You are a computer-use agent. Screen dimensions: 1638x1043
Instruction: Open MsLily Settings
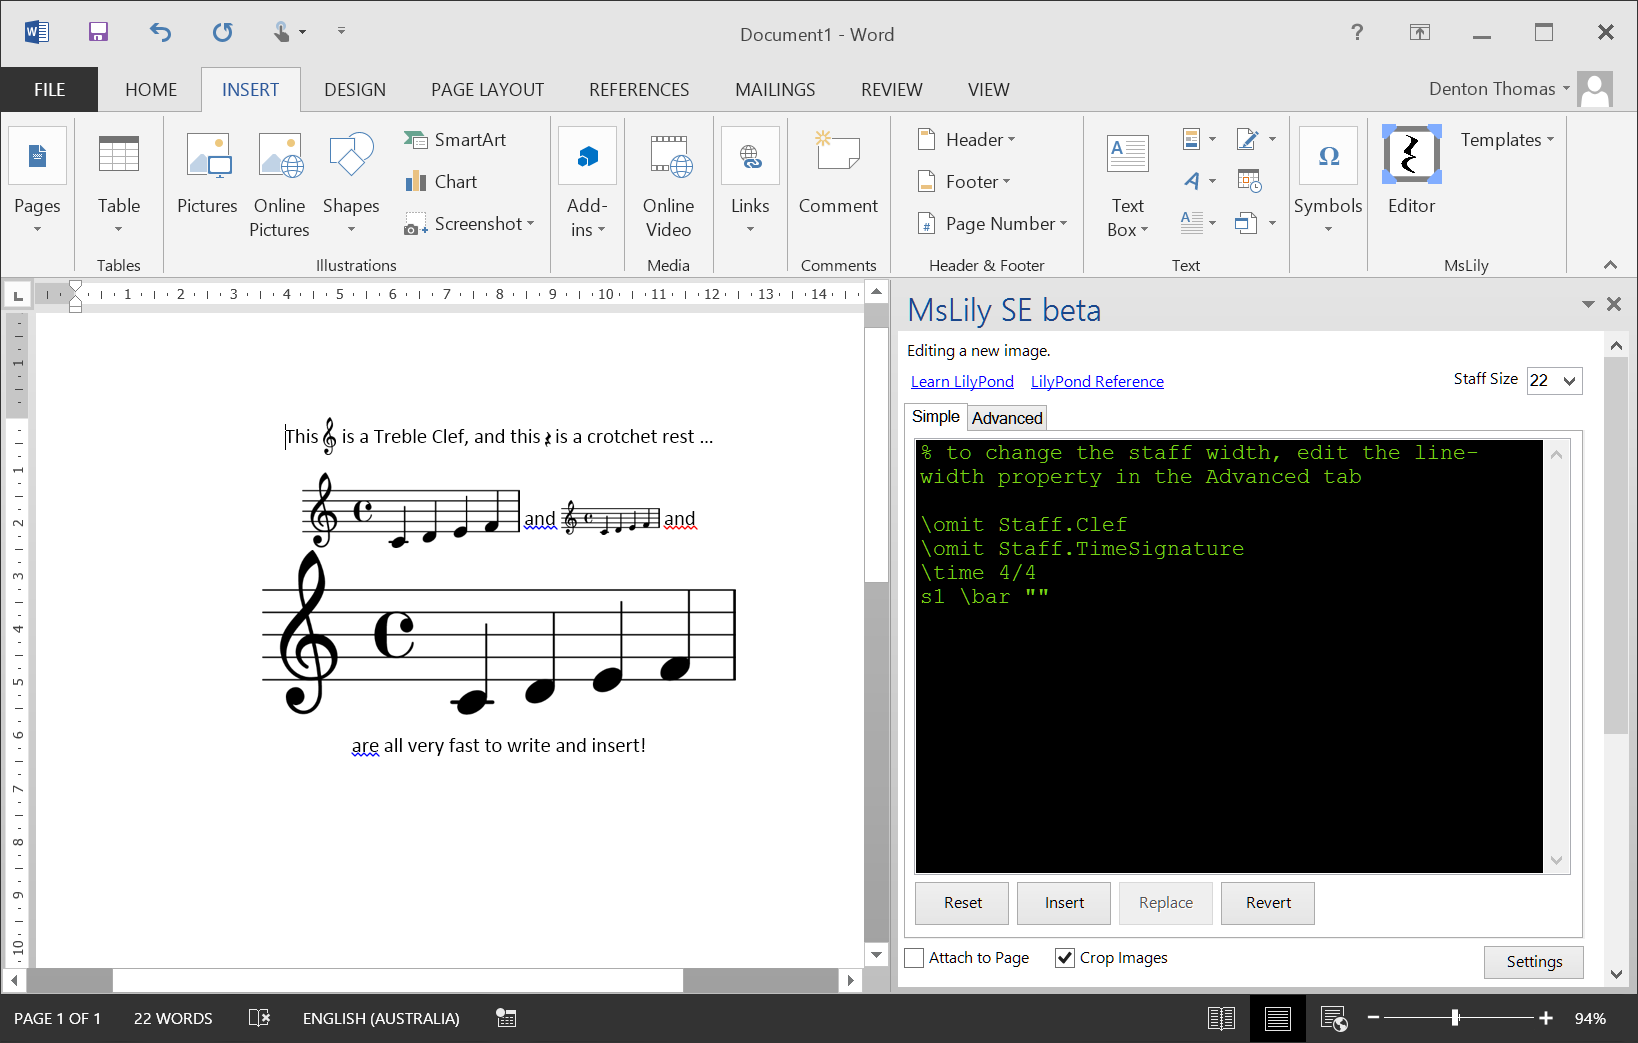point(1534,962)
